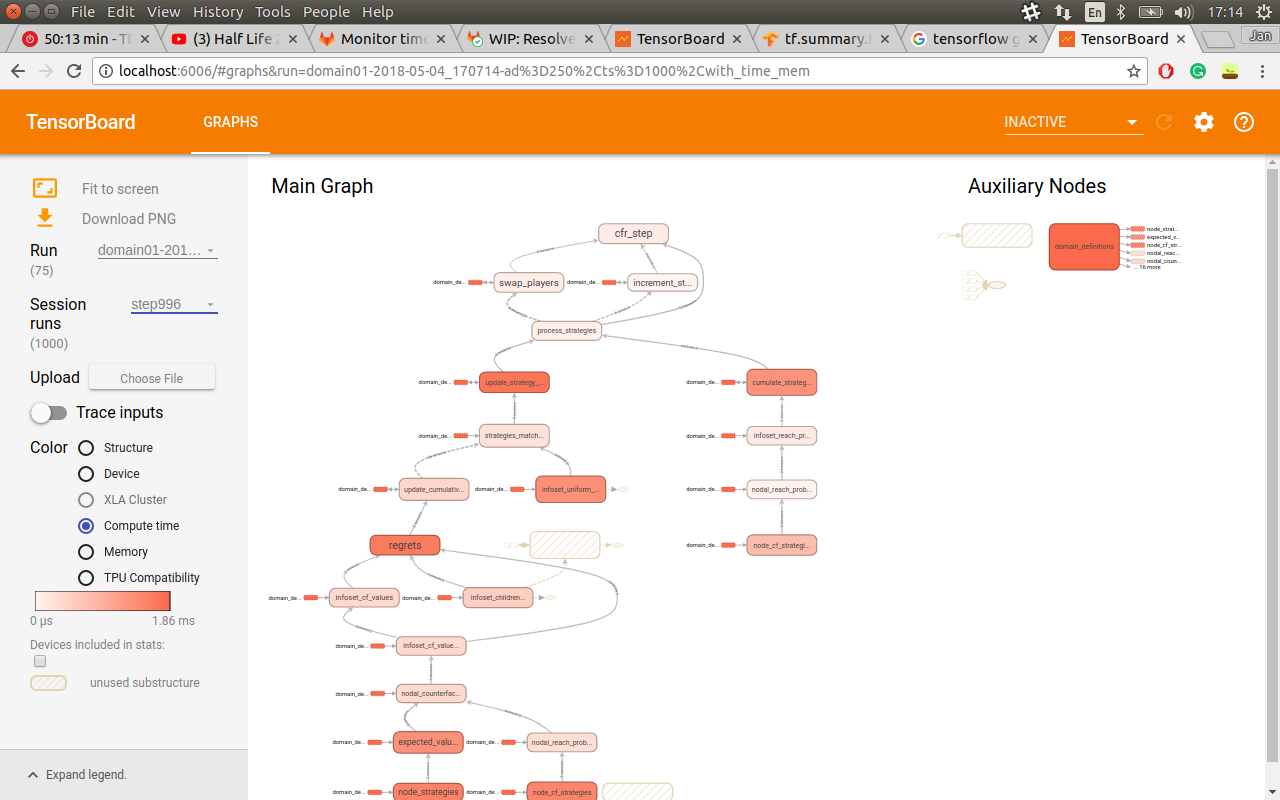Select the cfr_step node
Screen dimensions: 1280x800
(x=633, y=233)
